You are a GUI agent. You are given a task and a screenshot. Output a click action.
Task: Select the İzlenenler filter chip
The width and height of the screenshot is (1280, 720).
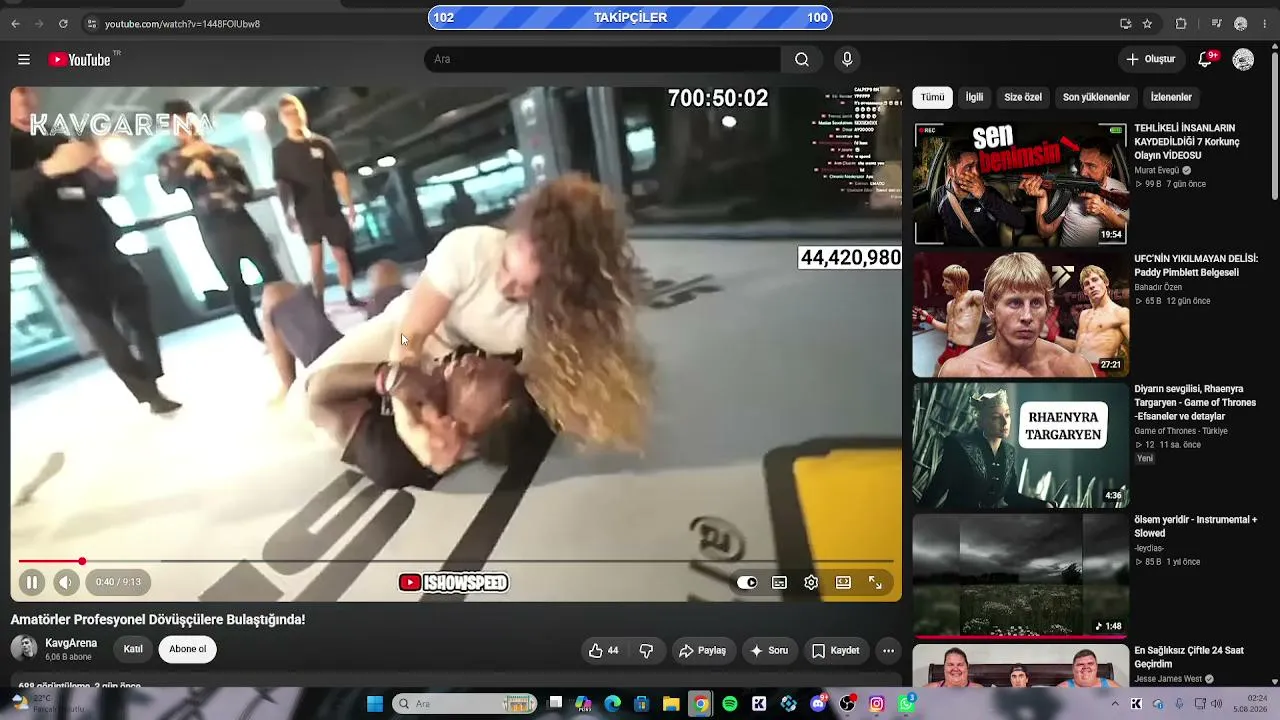tap(1171, 97)
